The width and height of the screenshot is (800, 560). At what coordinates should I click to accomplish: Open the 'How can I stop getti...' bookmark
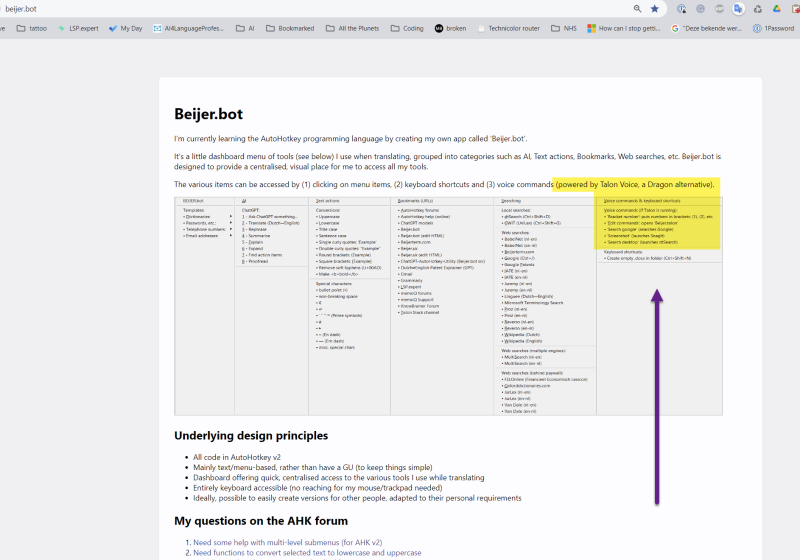click(623, 29)
